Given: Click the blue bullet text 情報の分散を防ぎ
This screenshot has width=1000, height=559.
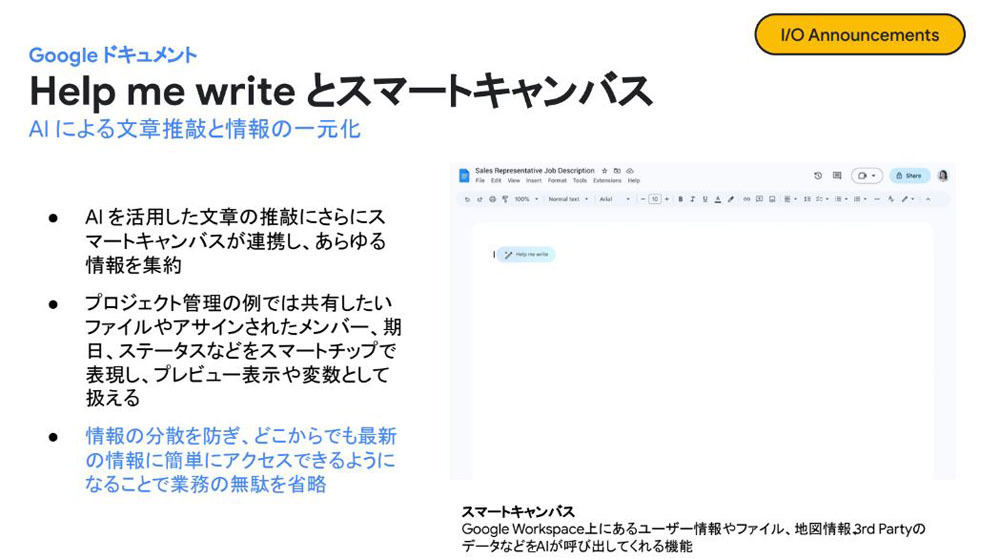Looking at the screenshot, I should pos(162,436).
